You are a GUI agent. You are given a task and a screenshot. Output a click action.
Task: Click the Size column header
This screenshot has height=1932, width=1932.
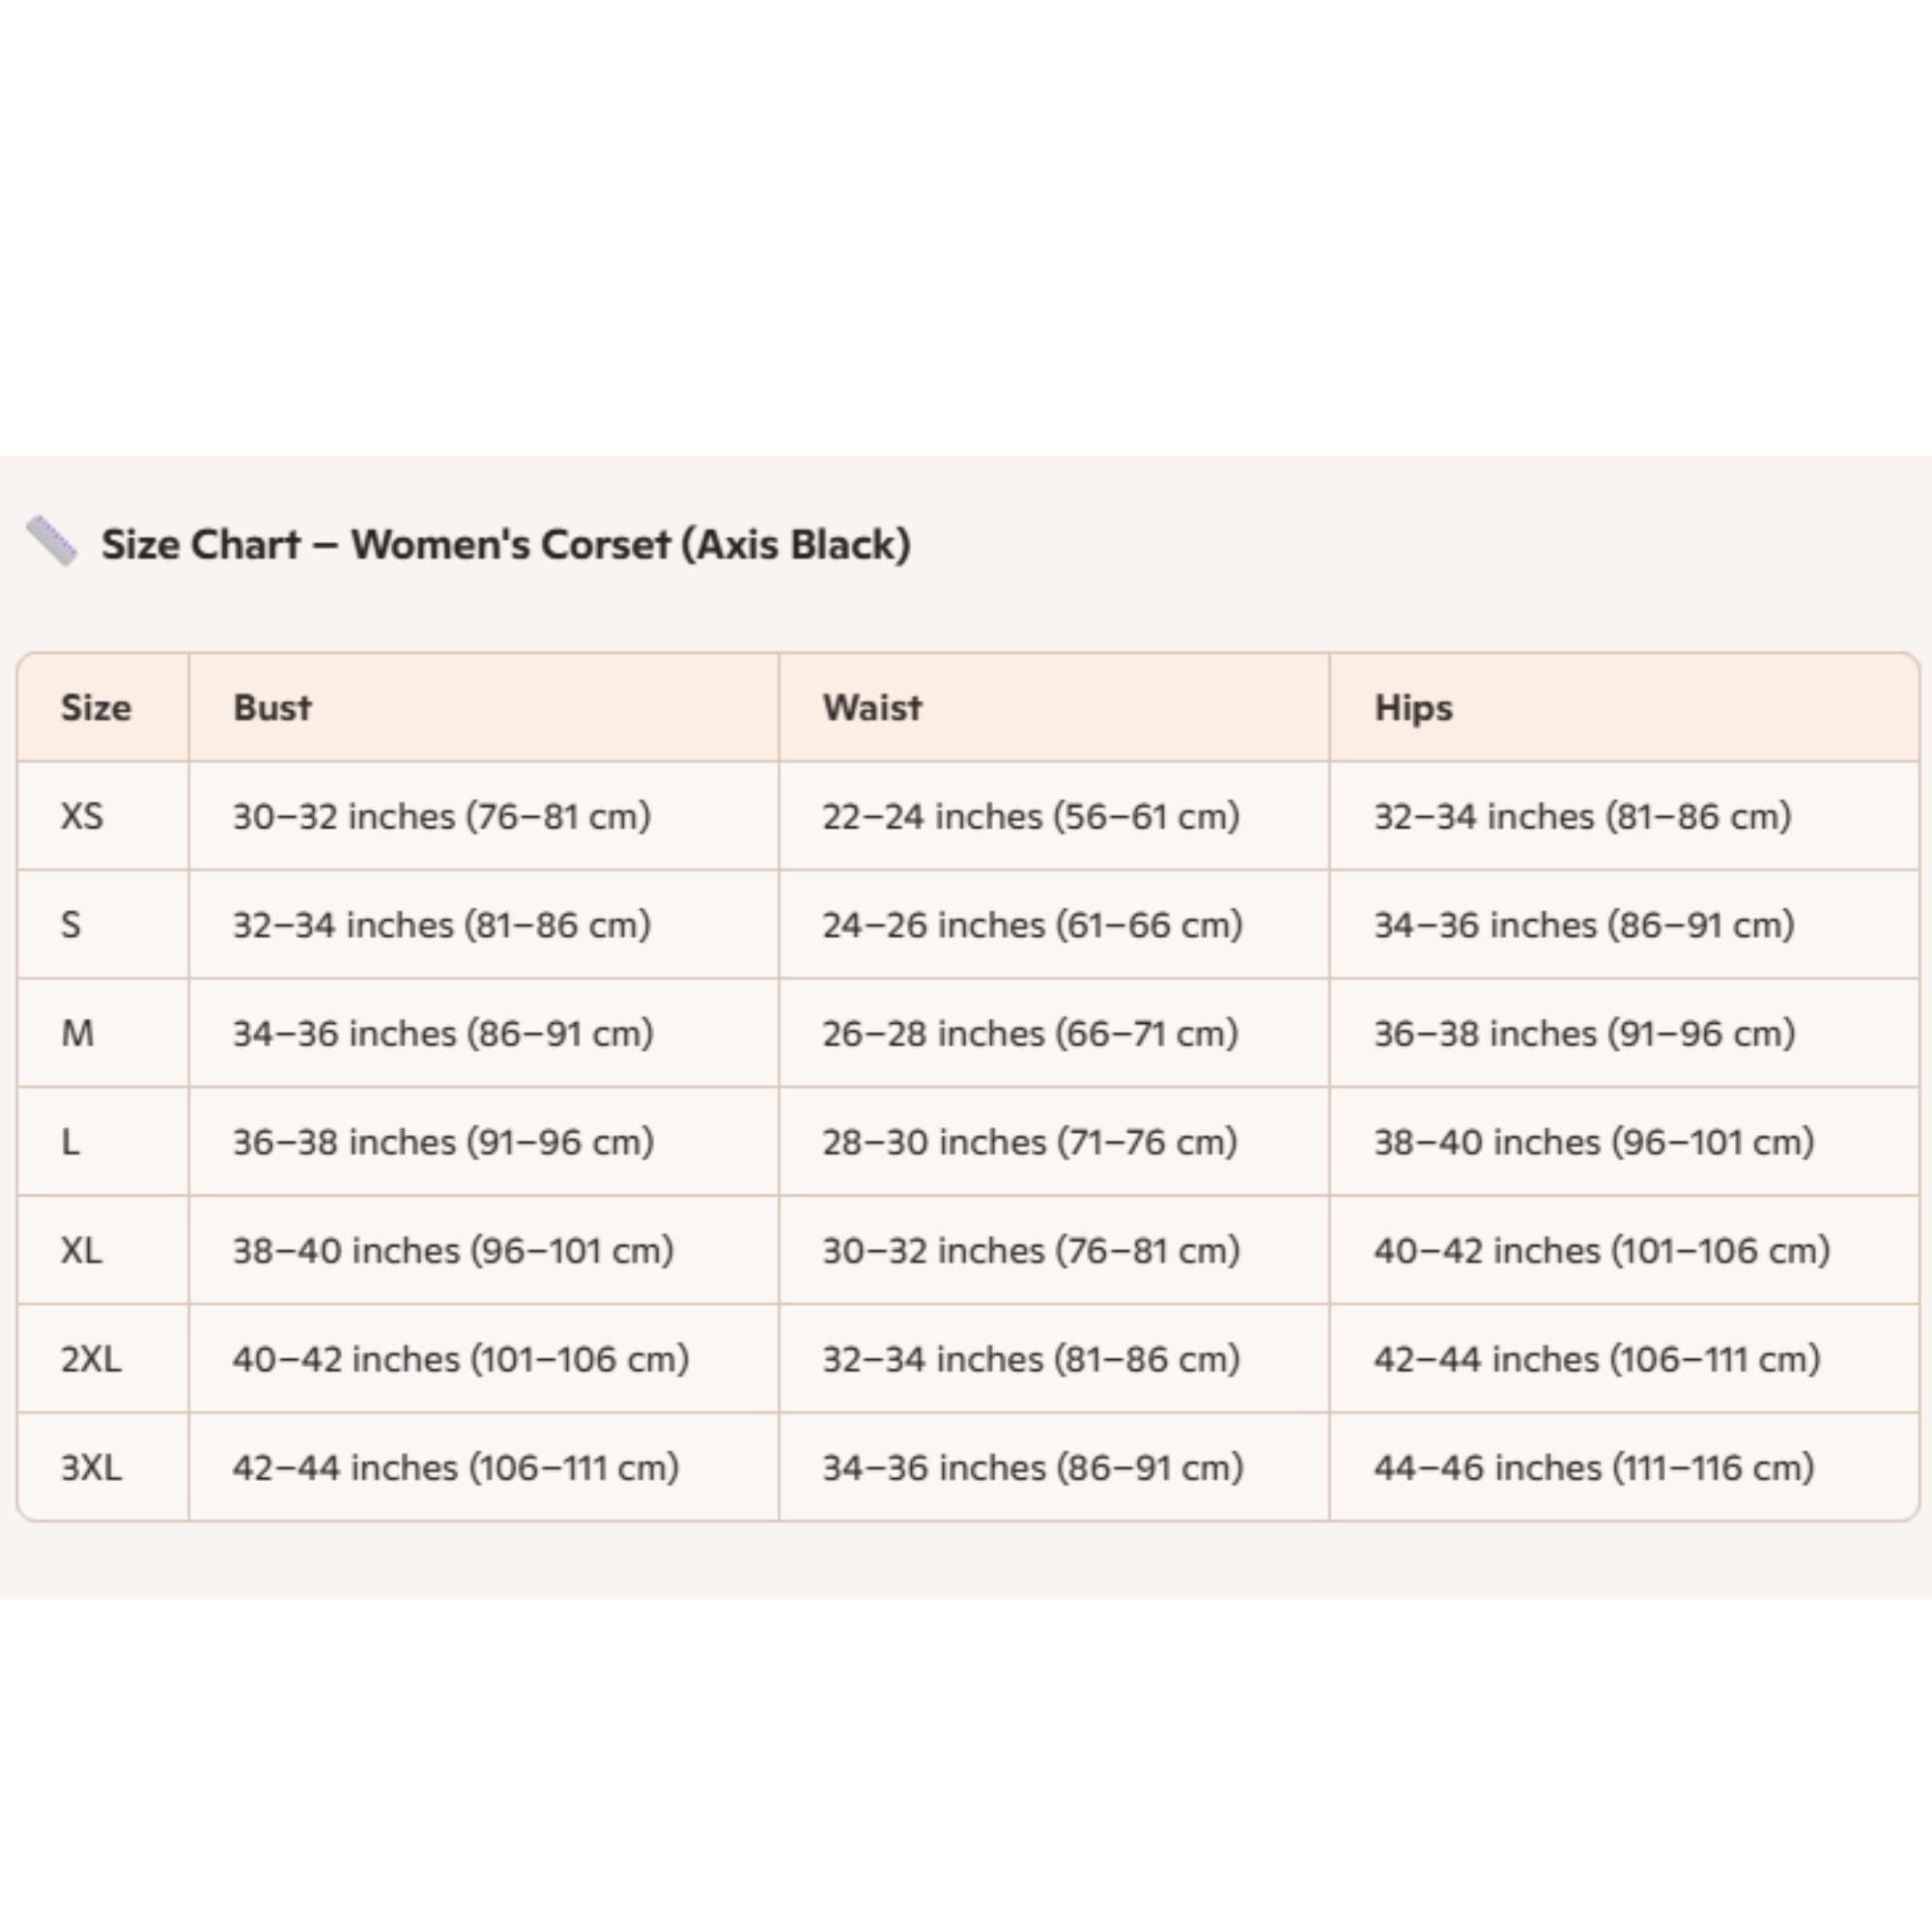(x=96, y=708)
